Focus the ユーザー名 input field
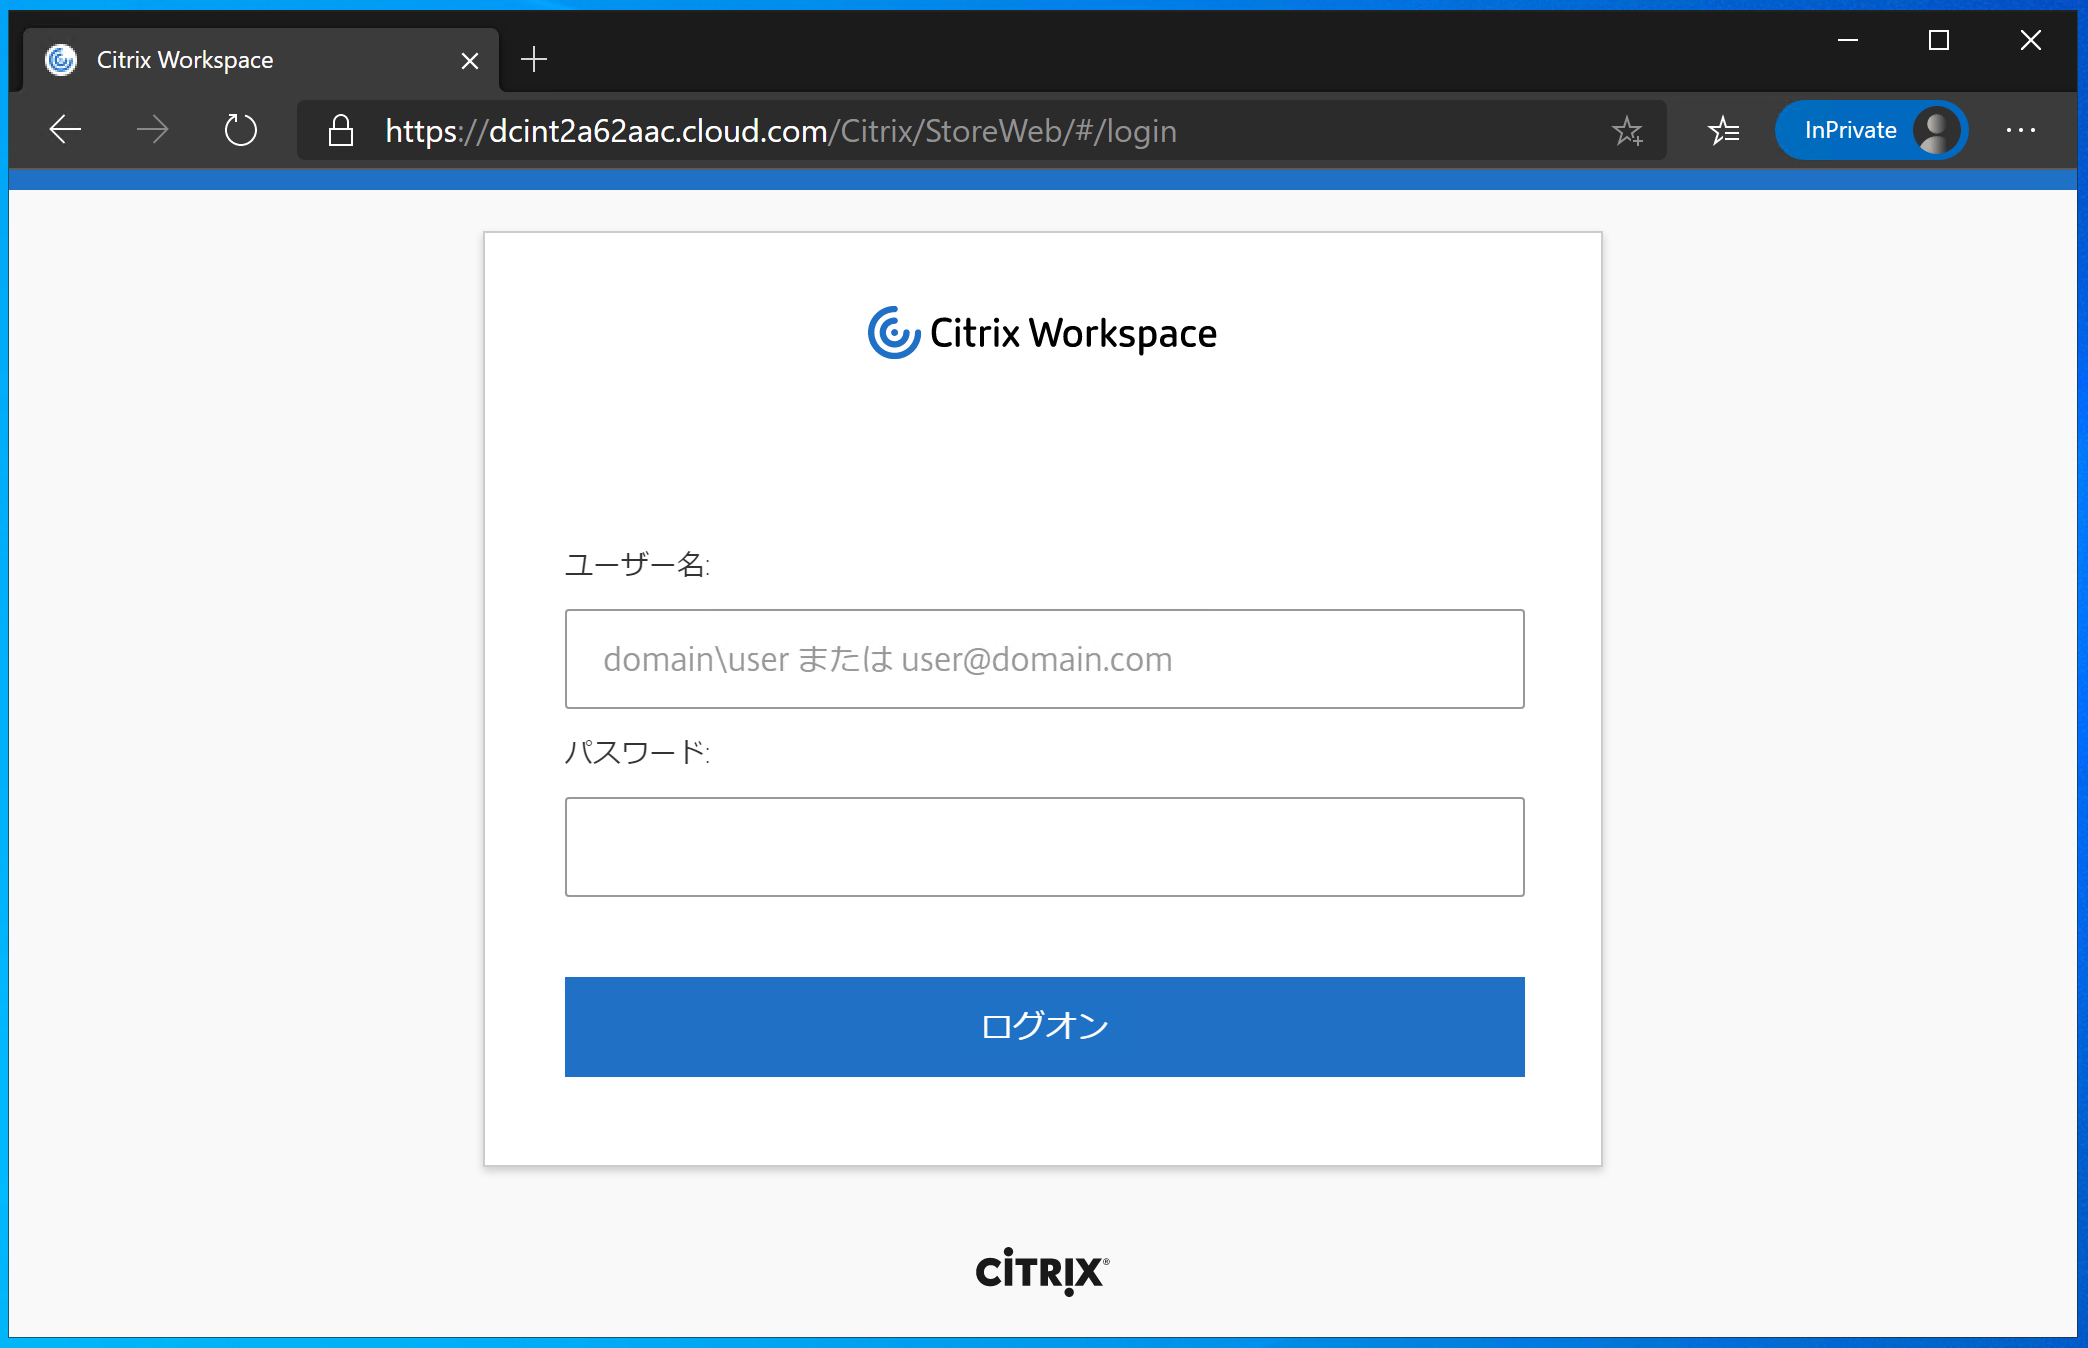This screenshot has width=2088, height=1348. [1044, 659]
